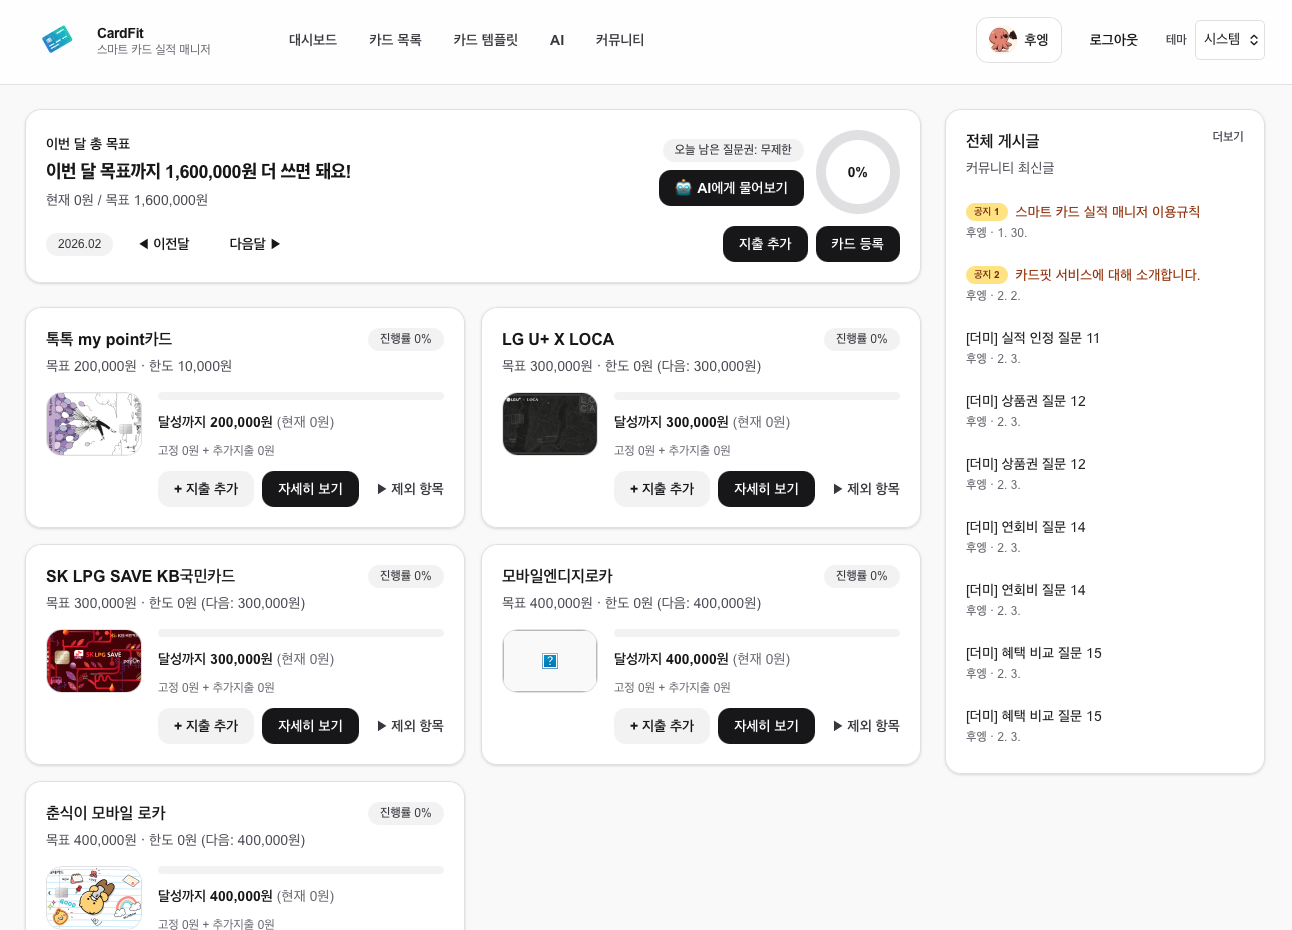
Task: Open the 커뮤니티 menu item
Action: click(619, 40)
